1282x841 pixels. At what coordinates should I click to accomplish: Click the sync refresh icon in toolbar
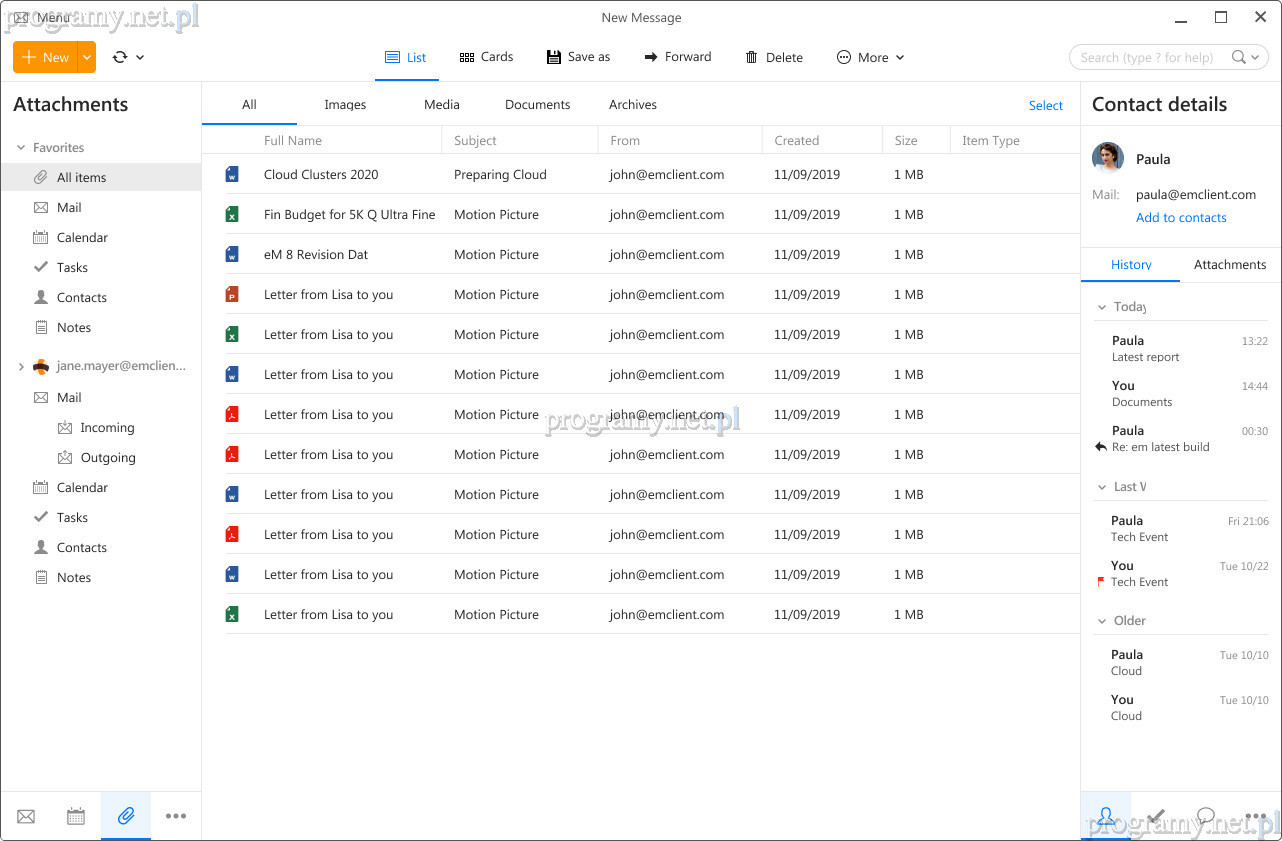[120, 57]
